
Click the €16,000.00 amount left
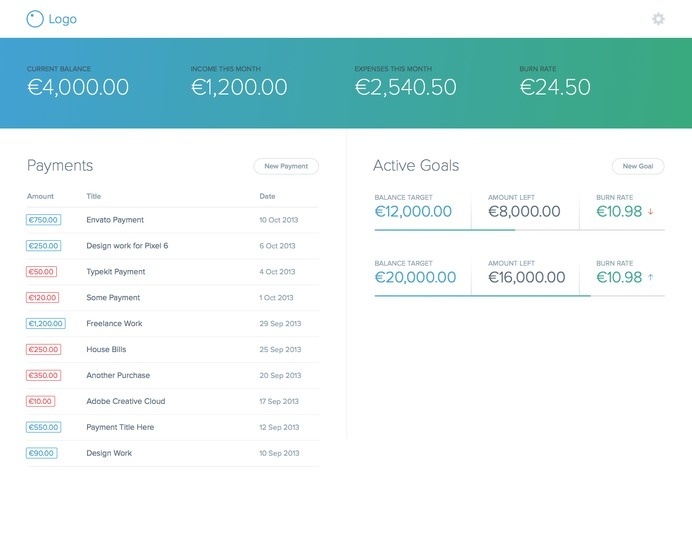527,278
